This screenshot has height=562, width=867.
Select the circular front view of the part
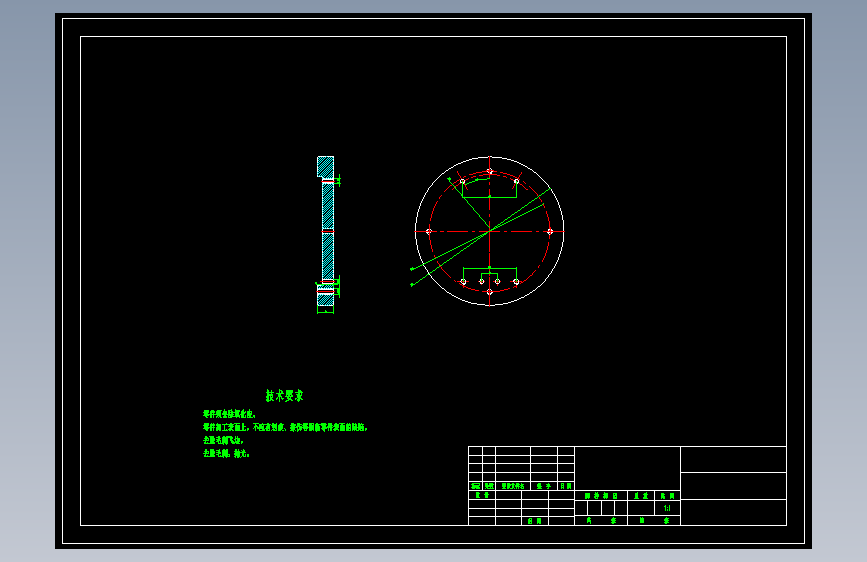[x=489, y=231]
